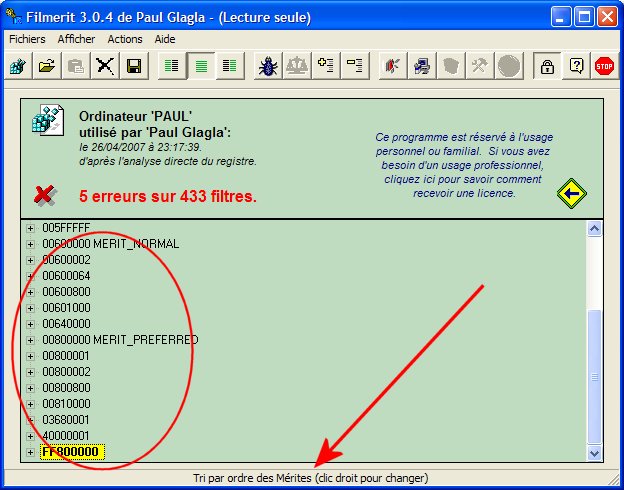Click the black X delete toolbar icon
Viewport: 624px width, 490px height.
pyautogui.click(x=105, y=66)
